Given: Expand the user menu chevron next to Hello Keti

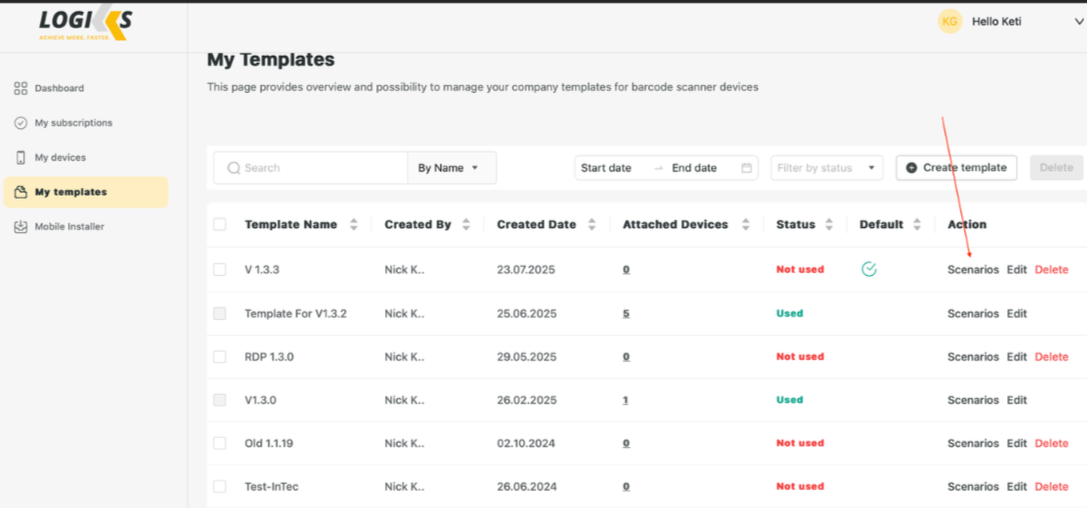Looking at the screenshot, I should (x=1078, y=22).
